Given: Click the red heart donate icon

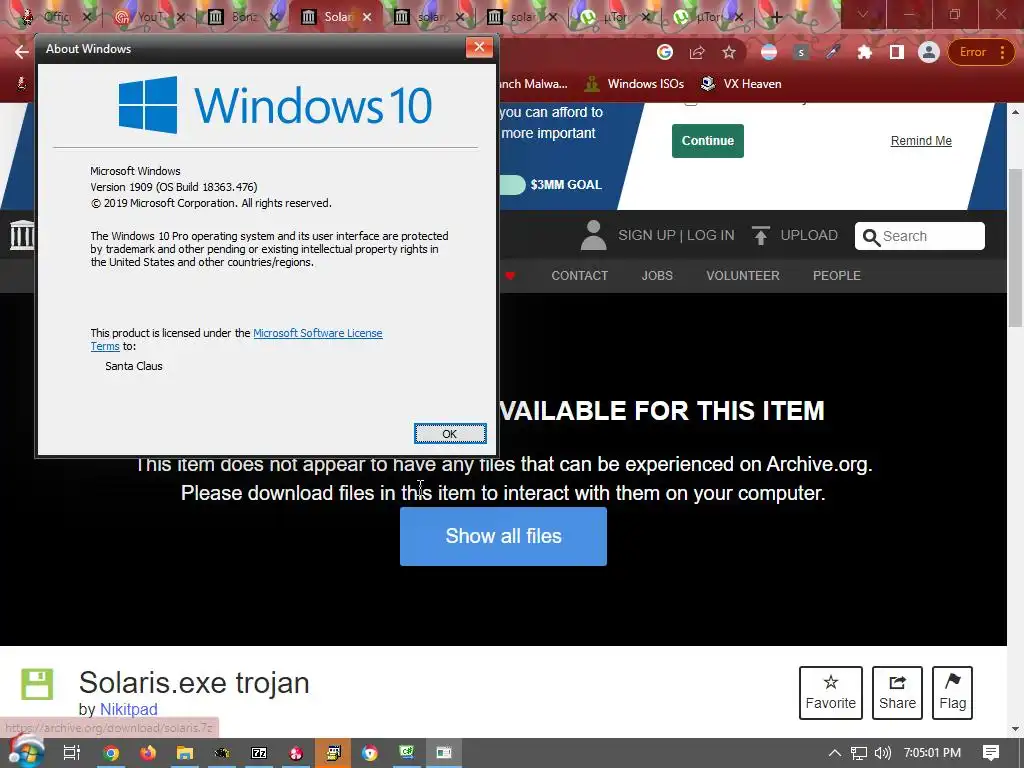Looking at the screenshot, I should pos(510,276).
